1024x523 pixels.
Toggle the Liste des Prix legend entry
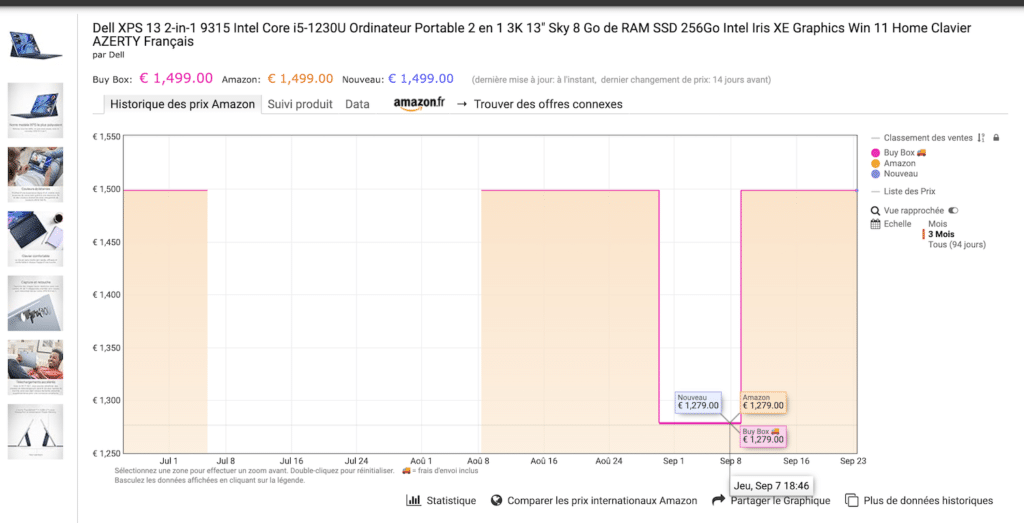click(x=909, y=191)
